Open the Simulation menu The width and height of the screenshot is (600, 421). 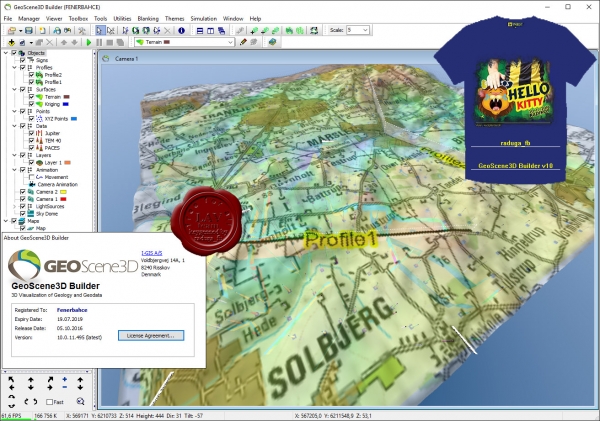tap(204, 18)
